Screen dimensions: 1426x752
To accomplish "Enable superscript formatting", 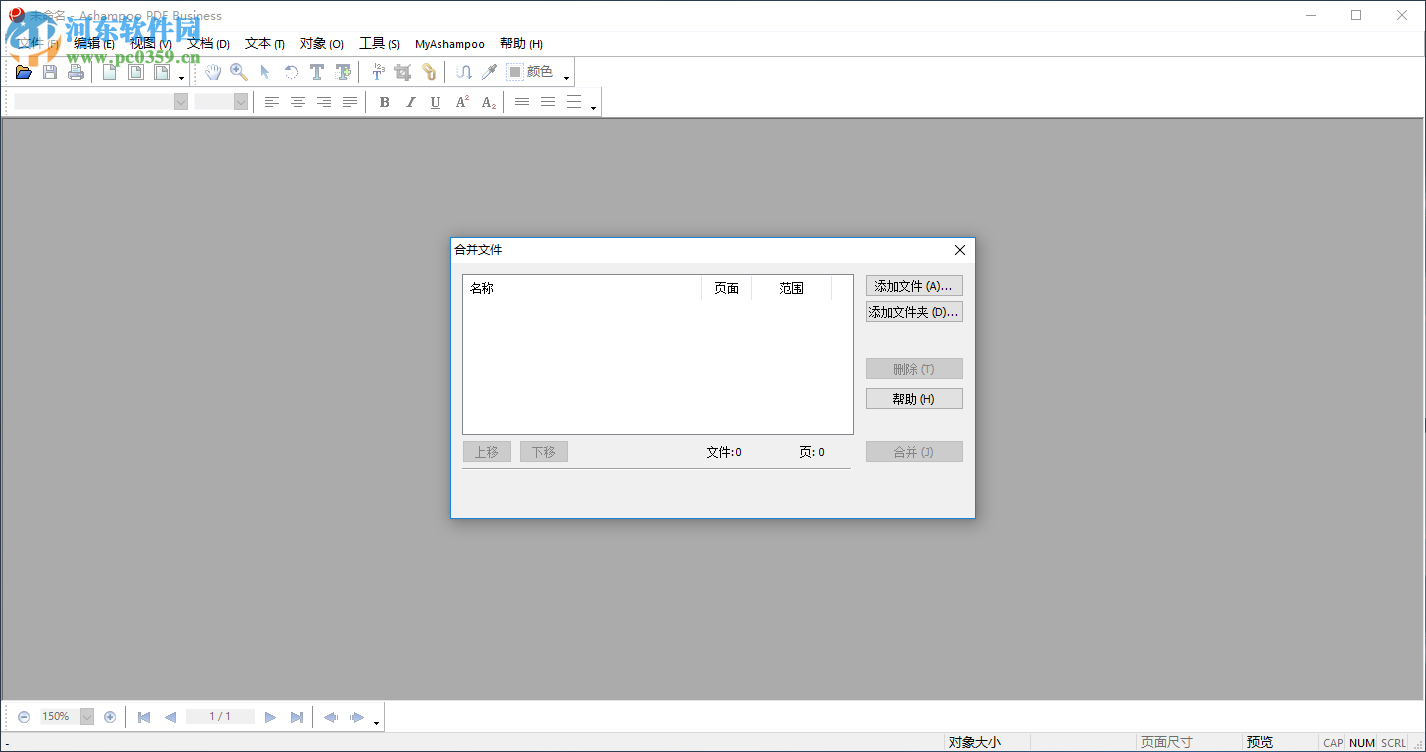I will tap(461, 101).
